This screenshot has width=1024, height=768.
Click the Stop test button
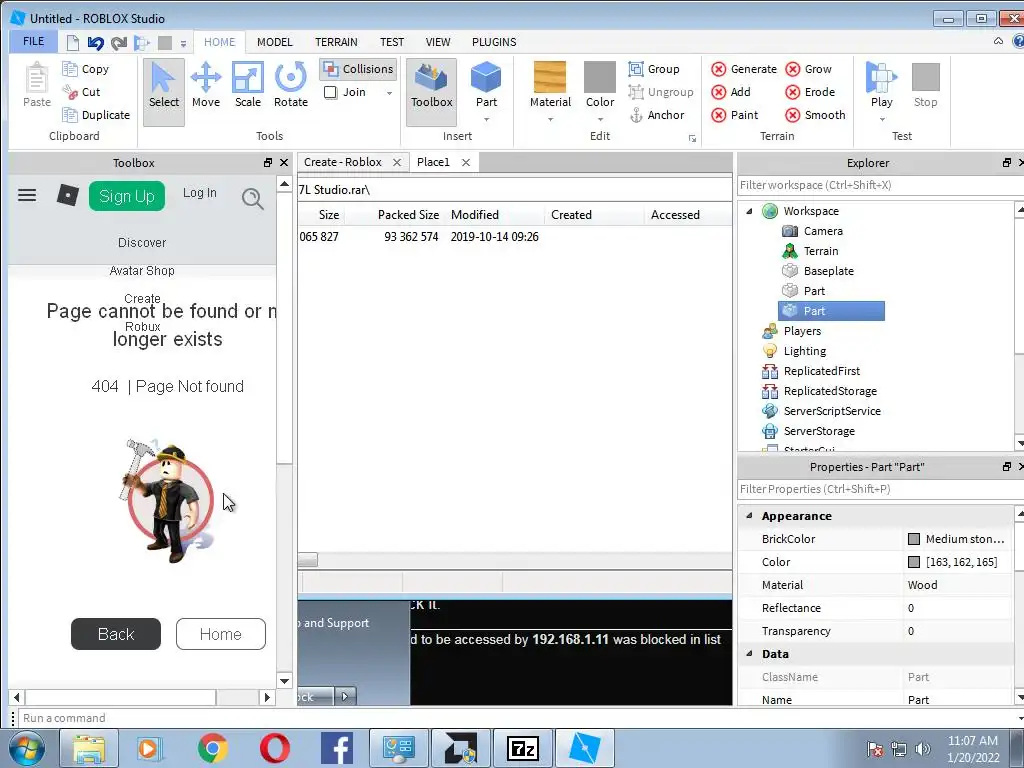coord(925,84)
